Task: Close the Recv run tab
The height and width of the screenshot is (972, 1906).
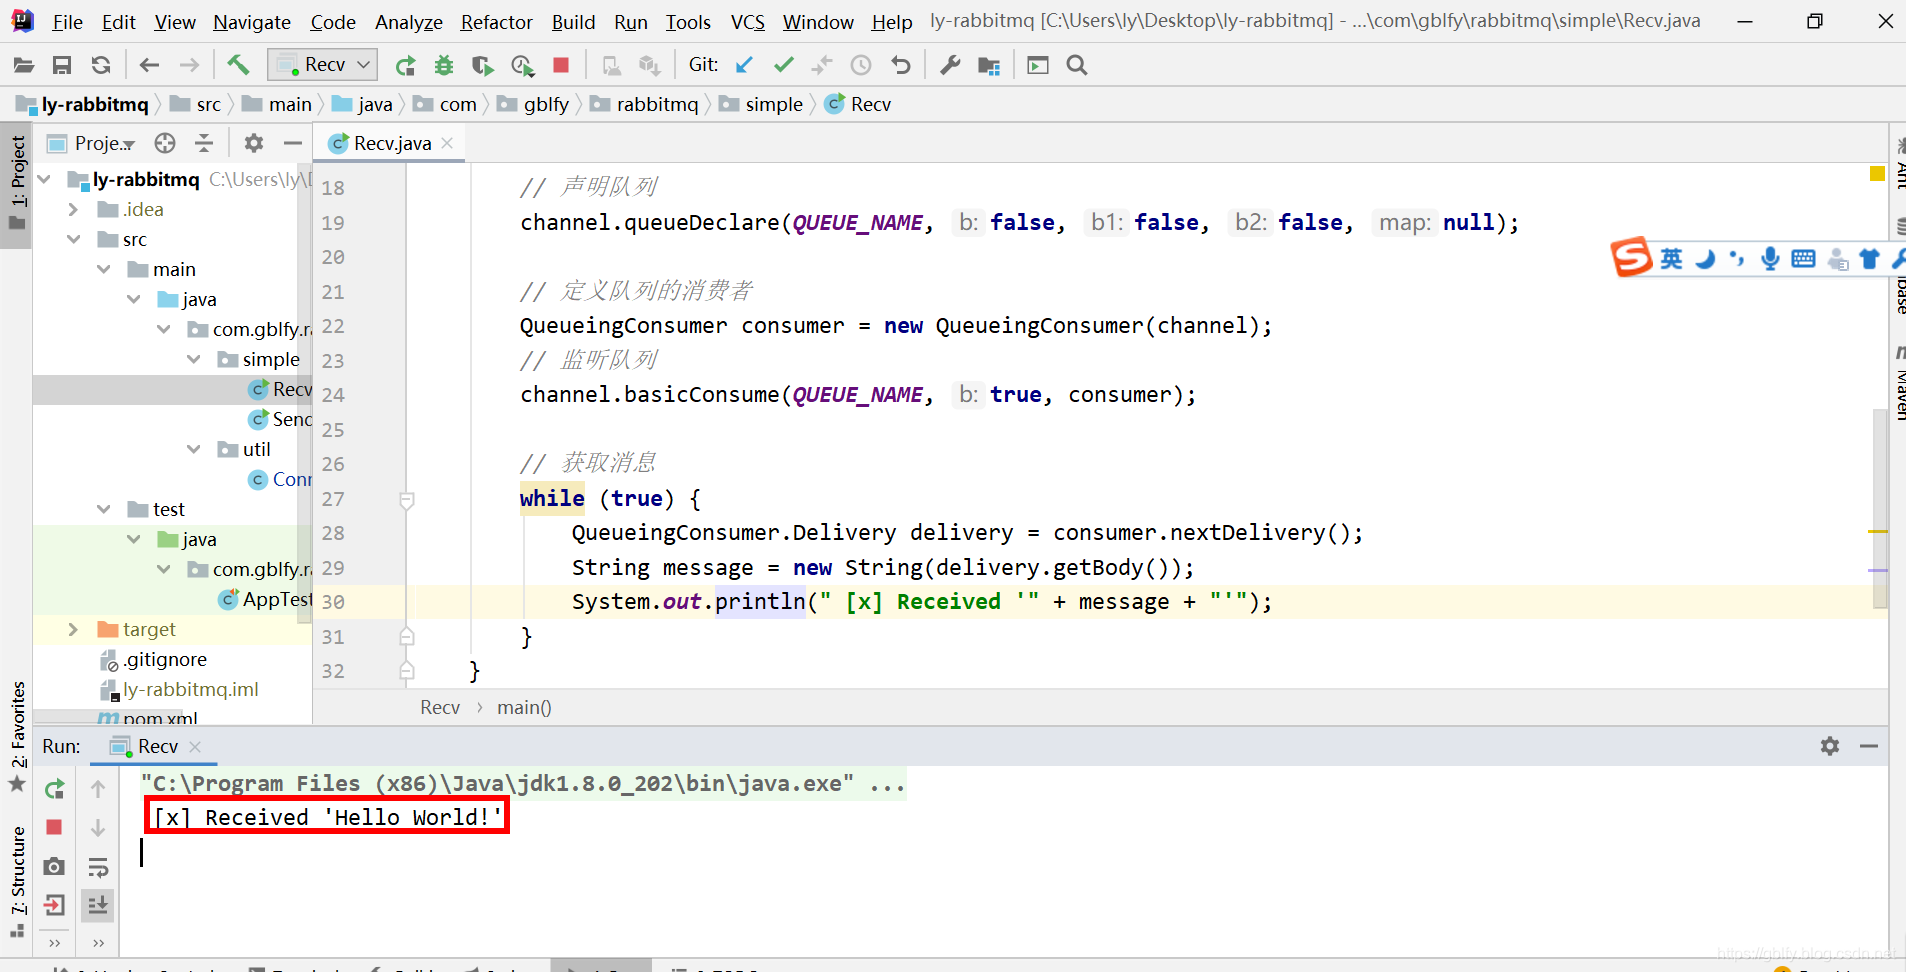Action: [195, 747]
